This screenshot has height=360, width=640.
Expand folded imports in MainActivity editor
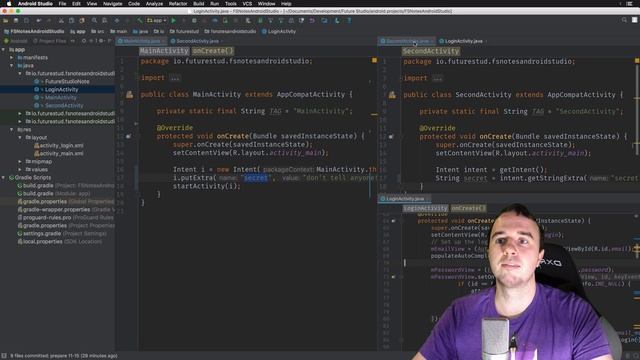(175, 78)
